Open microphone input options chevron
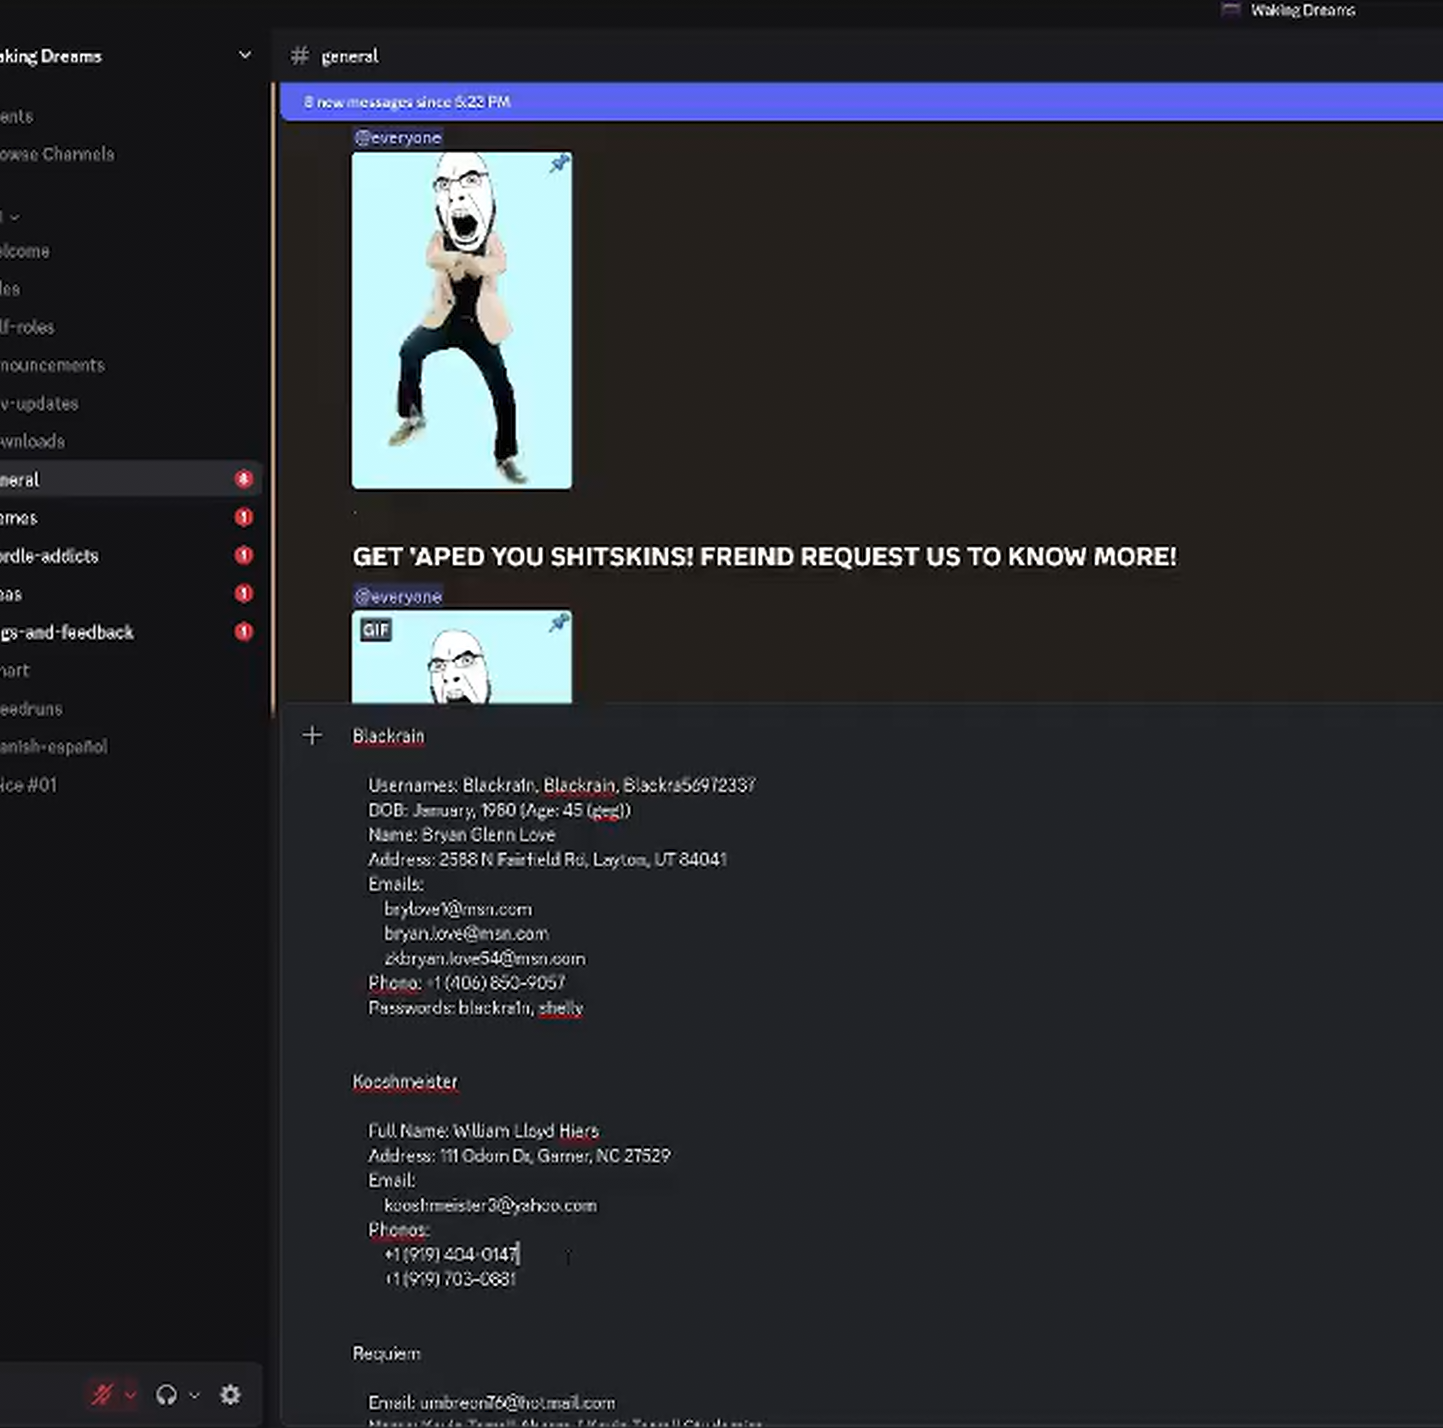Viewport: 1443px width, 1428px height. point(130,1394)
